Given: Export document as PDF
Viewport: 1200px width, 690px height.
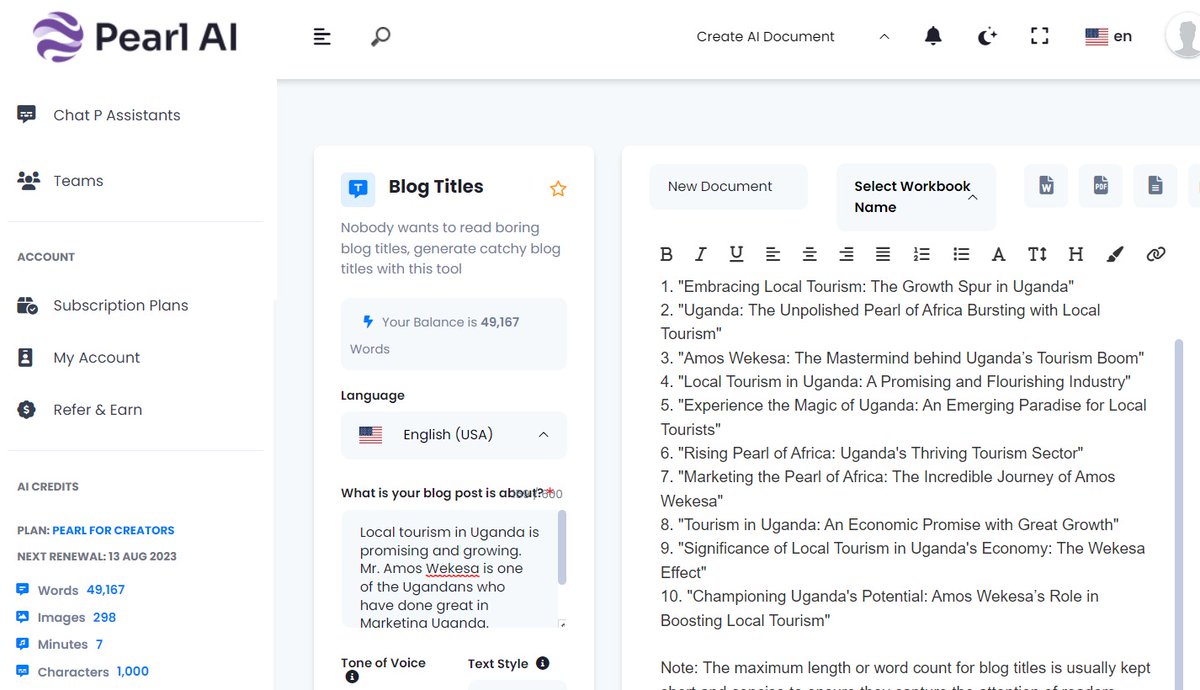Looking at the screenshot, I should pyautogui.click(x=1100, y=186).
